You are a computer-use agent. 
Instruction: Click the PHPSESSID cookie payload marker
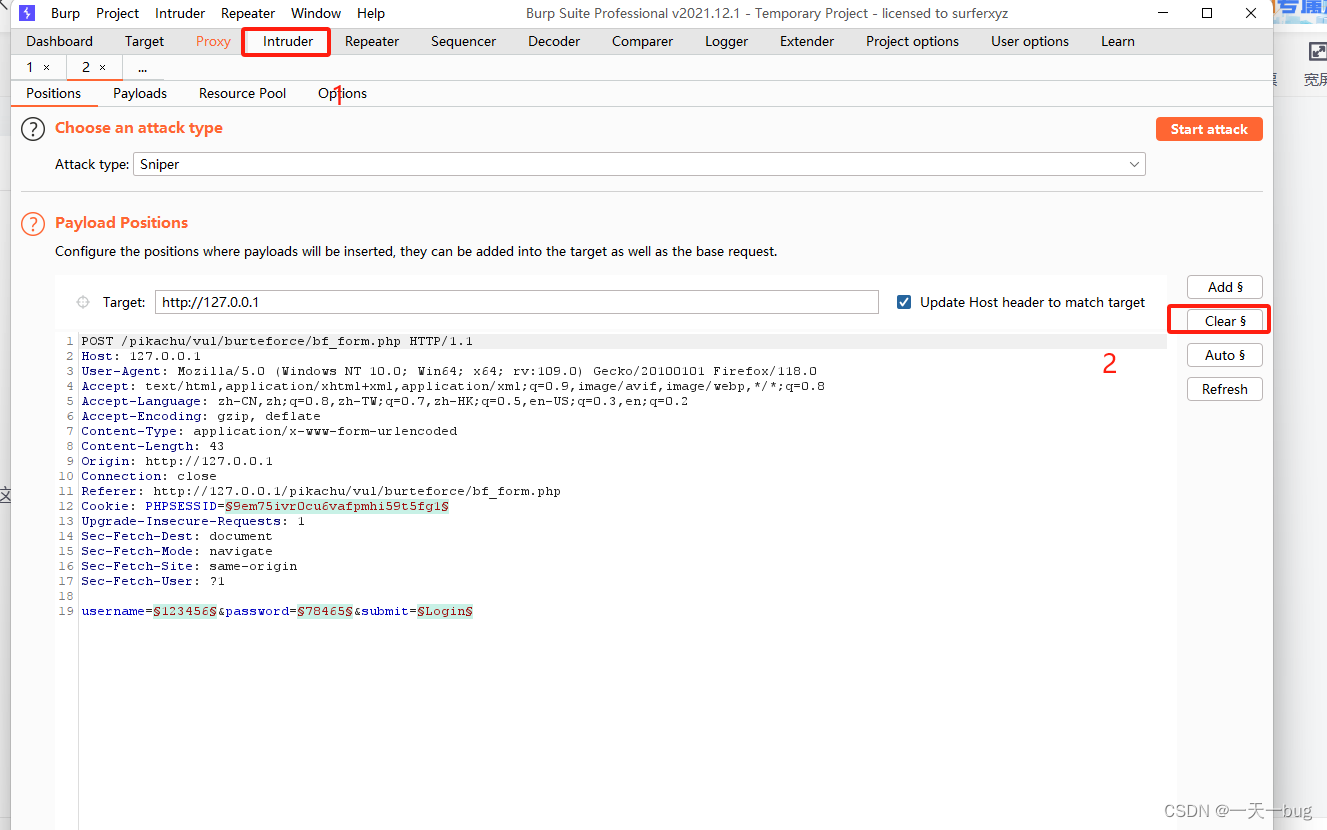click(337, 506)
